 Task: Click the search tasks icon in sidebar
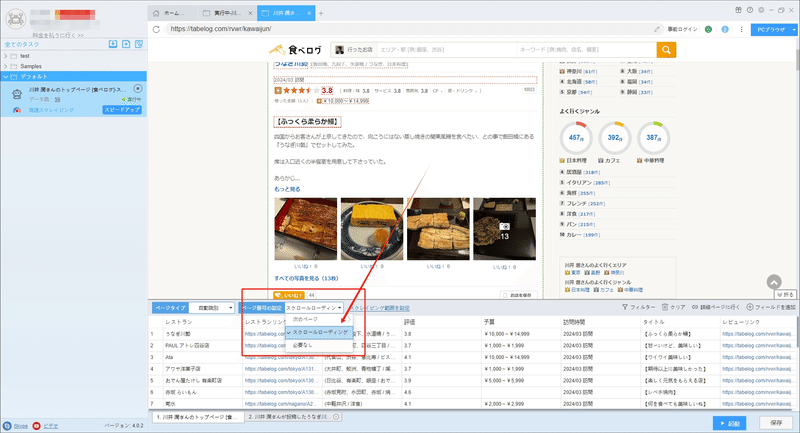pyautogui.click(x=139, y=44)
